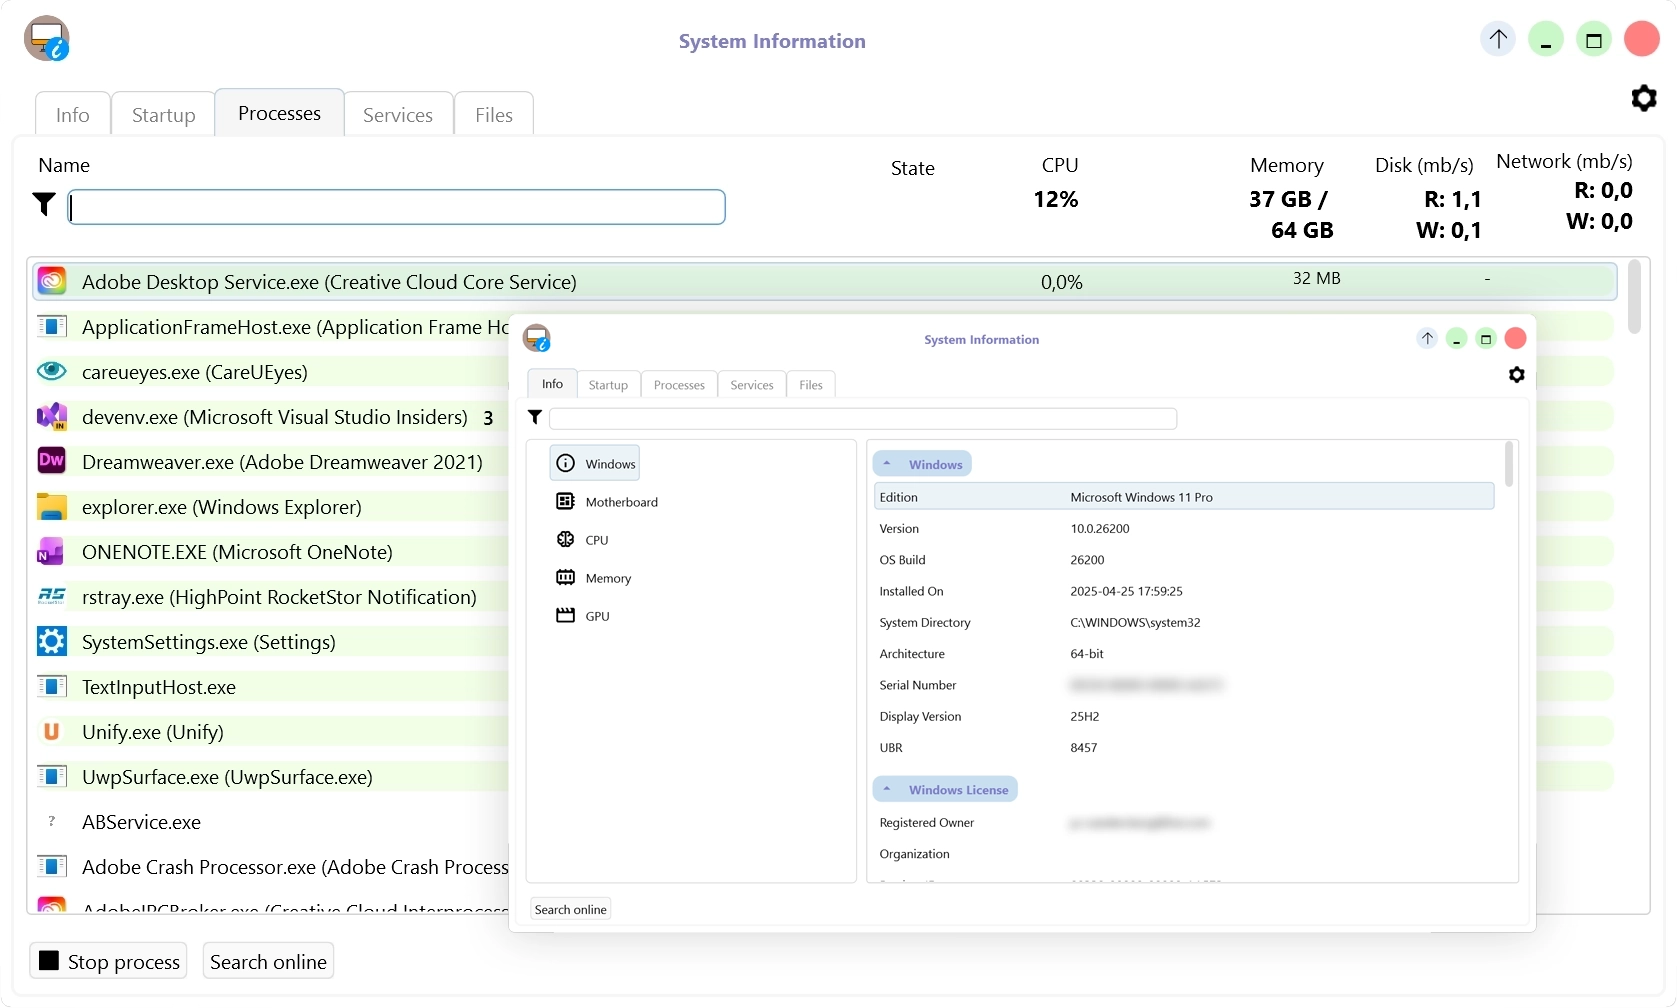This screenshot has height=1008, width=1677.
Task: Click the Info tab in inner window
Action: [552, 383]
